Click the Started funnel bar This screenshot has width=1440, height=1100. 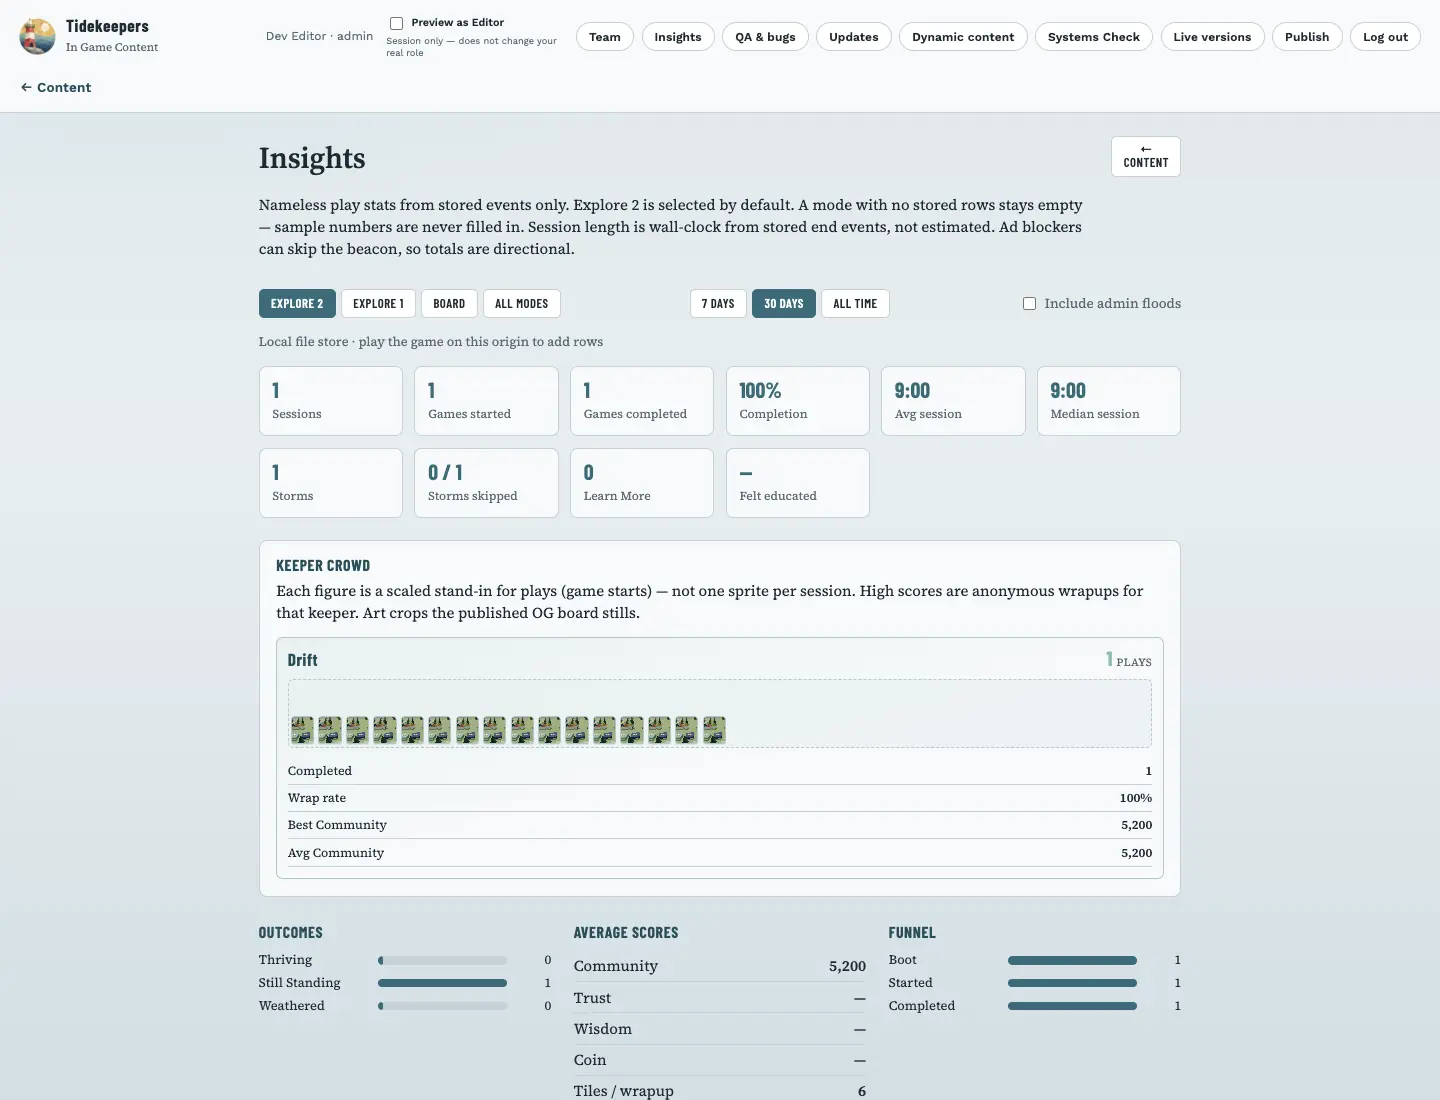coord(1072,983)
